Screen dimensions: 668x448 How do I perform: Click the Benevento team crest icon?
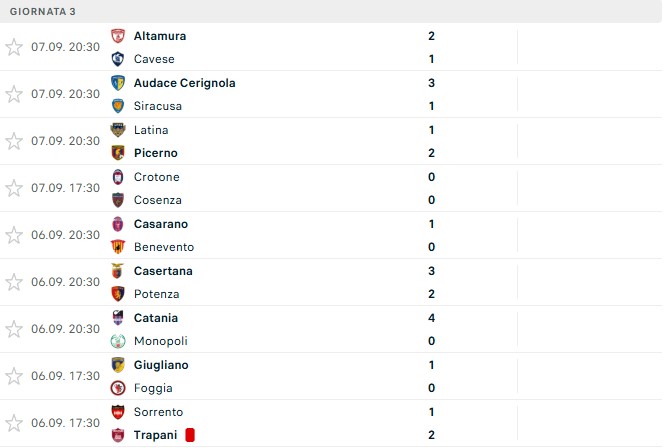[x=118, y=247]
